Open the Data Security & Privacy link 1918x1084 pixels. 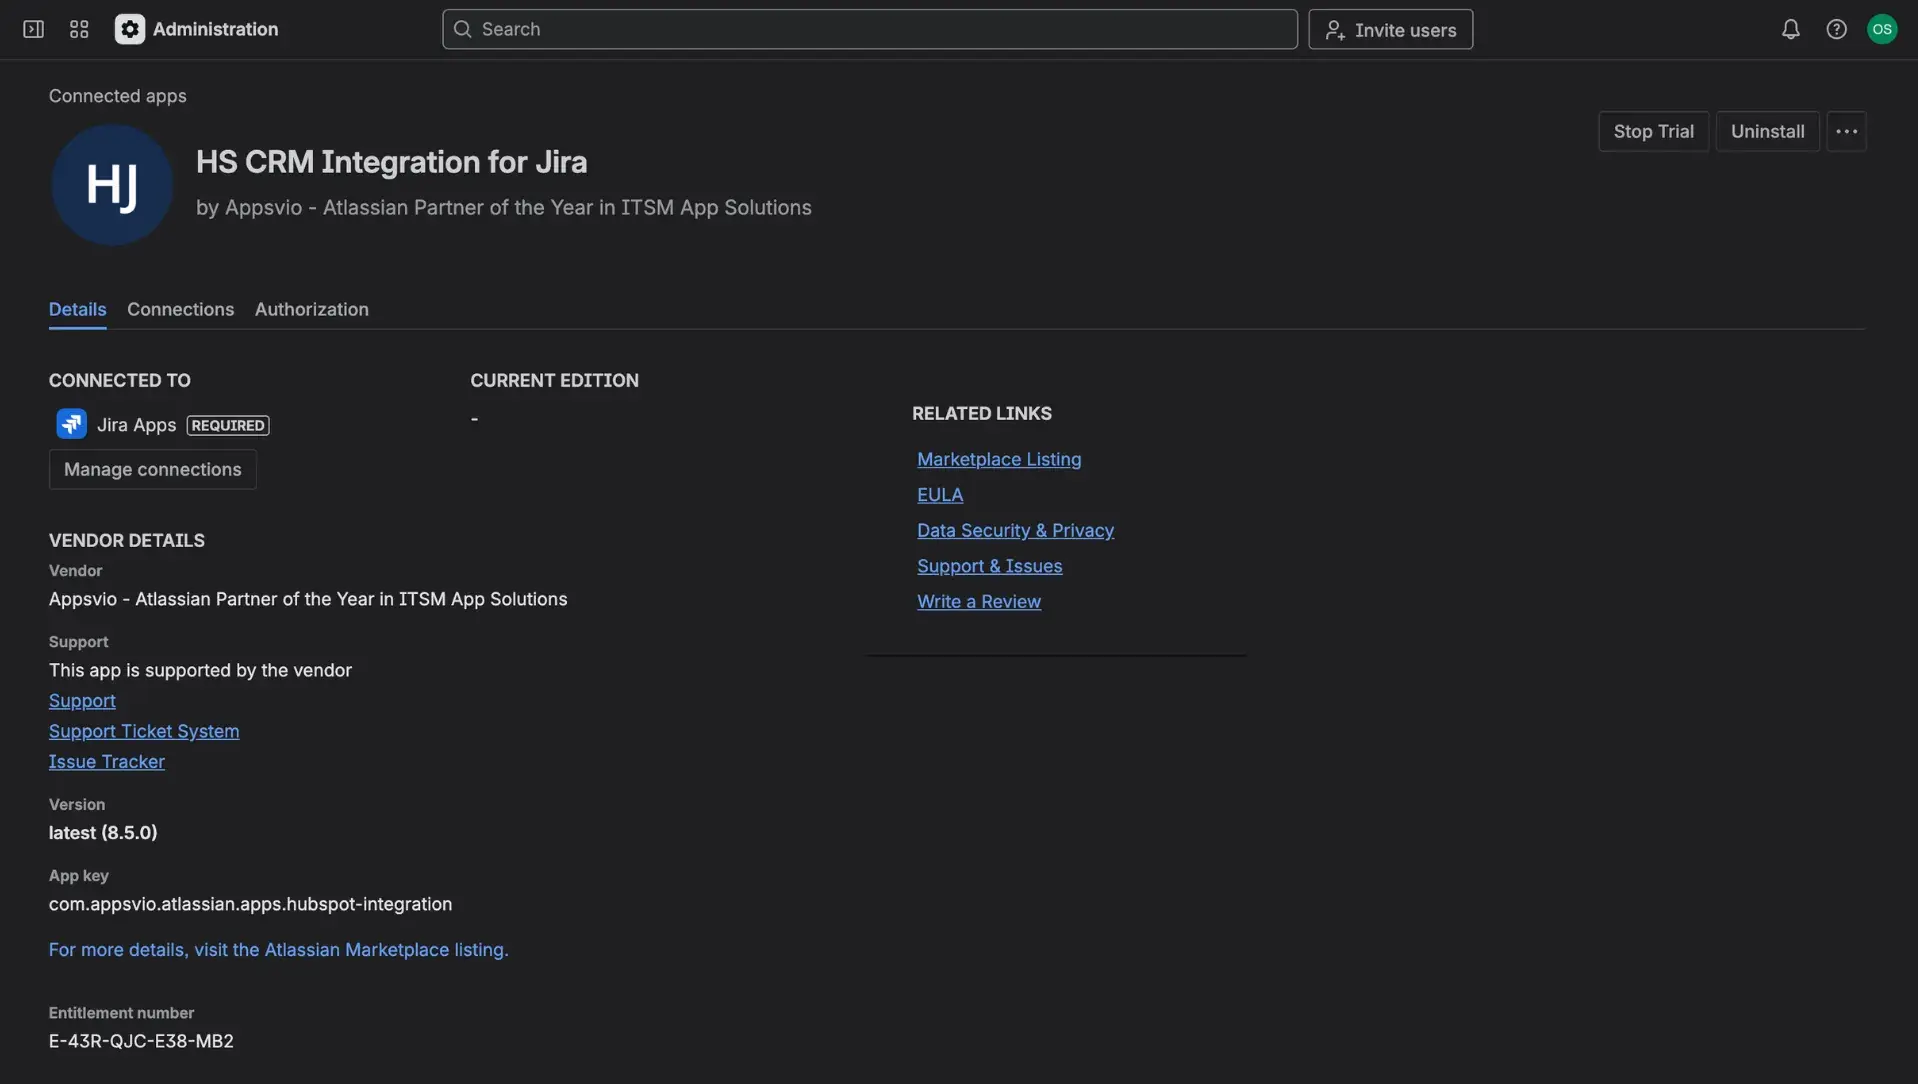click(1015, 530)
